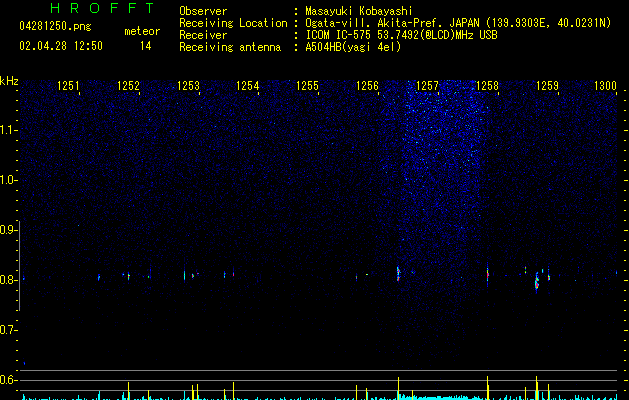Select the filename 04281250.png
Screen dimensions: 629x400
55,27
